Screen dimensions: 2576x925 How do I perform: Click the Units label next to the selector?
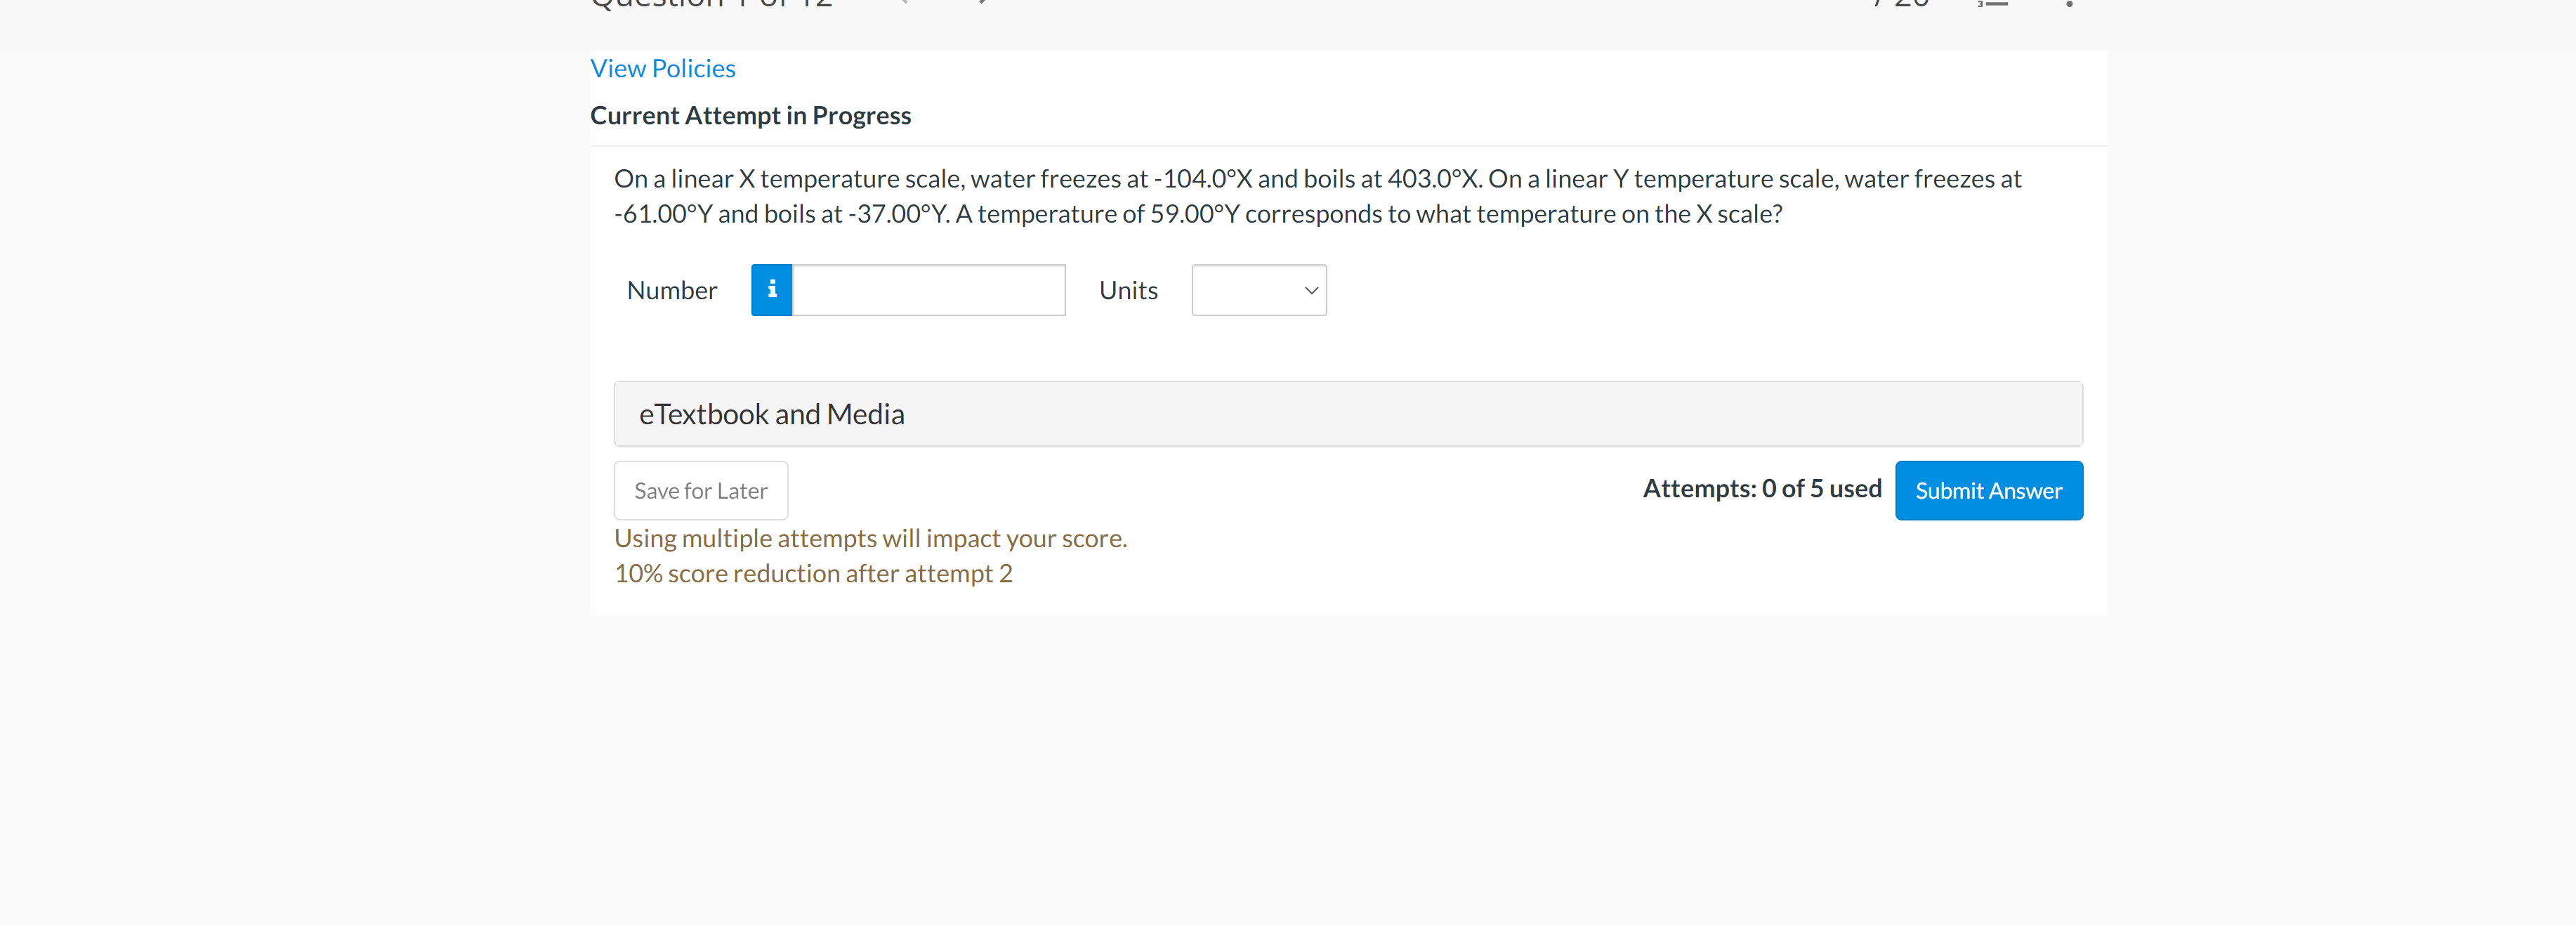[1128, 290]
